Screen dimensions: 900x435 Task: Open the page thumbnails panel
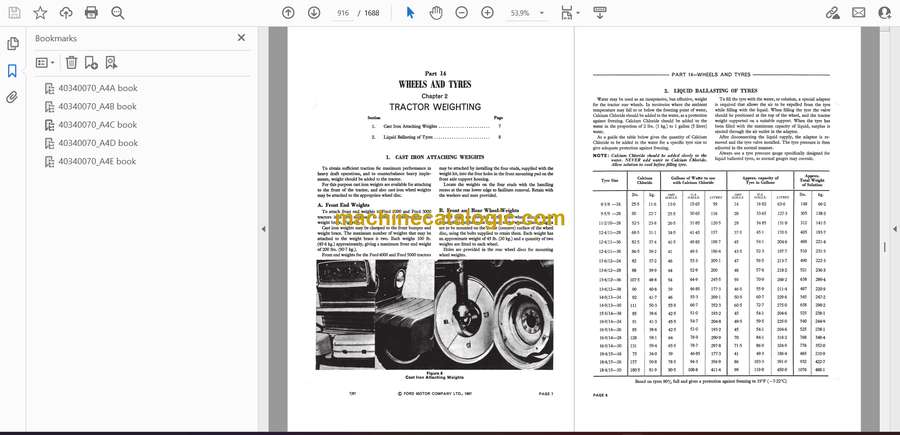pos(12,44)
